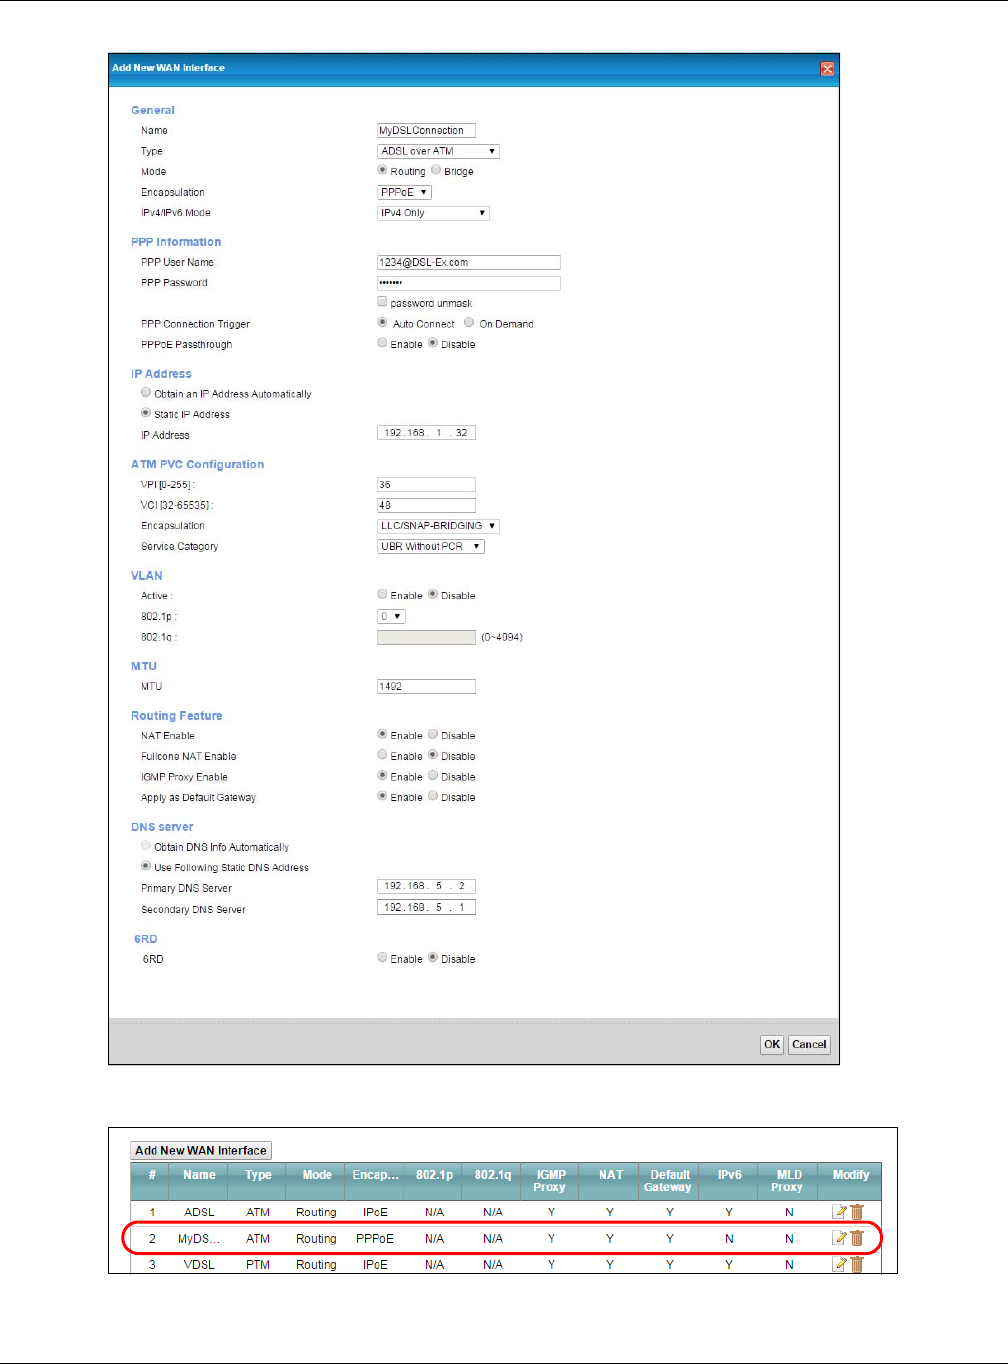Click the MTU value field
The width and height of the screenshot is (1008, 1364).
click(x=426, y=687)
